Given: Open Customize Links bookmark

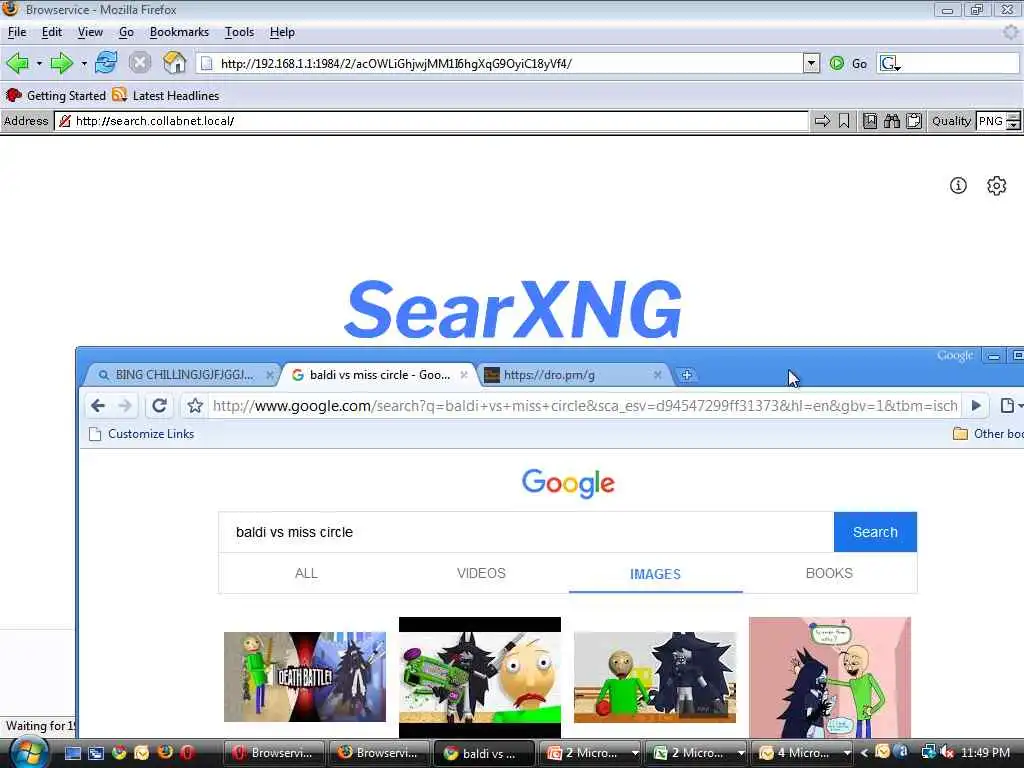Looking at the screenshot, I should (x=142, y=434).
